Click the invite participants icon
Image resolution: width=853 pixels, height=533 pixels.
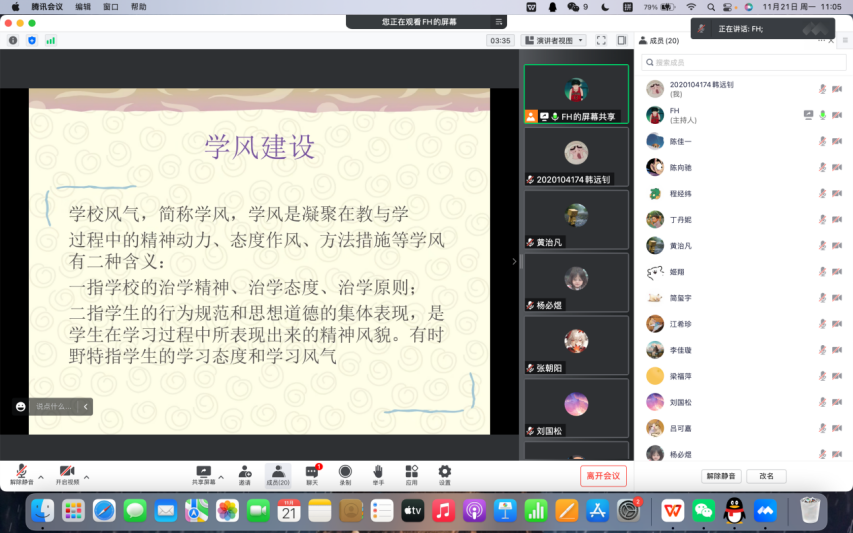[x=244, y=472]
